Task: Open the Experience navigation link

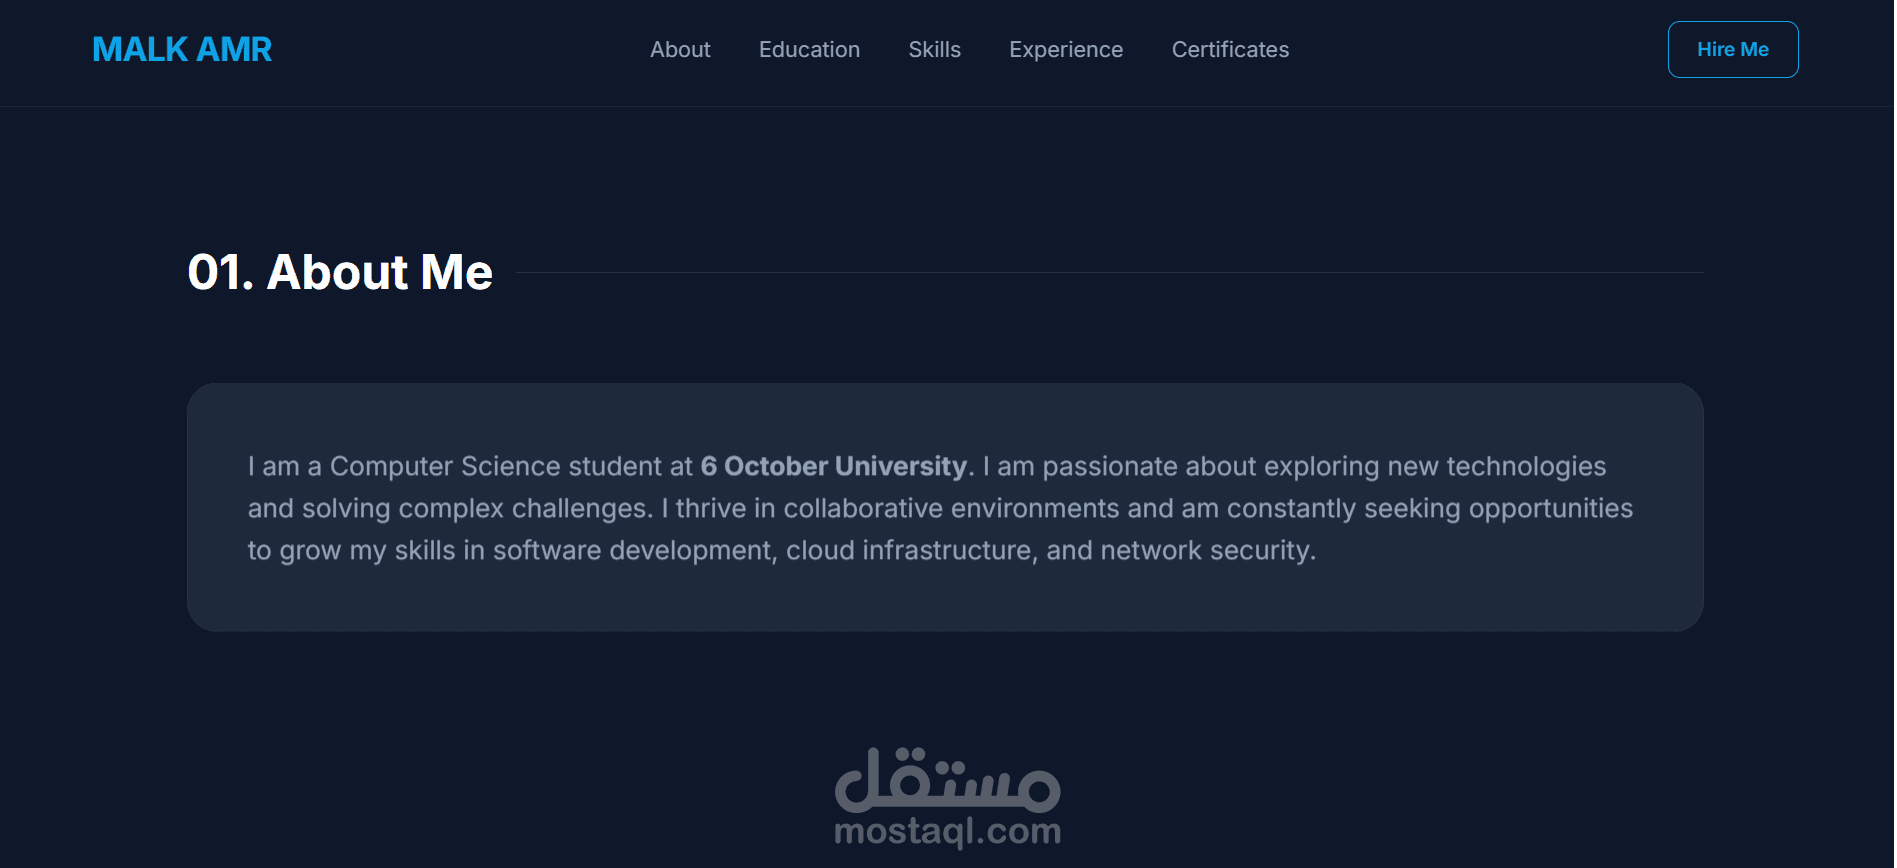Action: point(1066,49)
